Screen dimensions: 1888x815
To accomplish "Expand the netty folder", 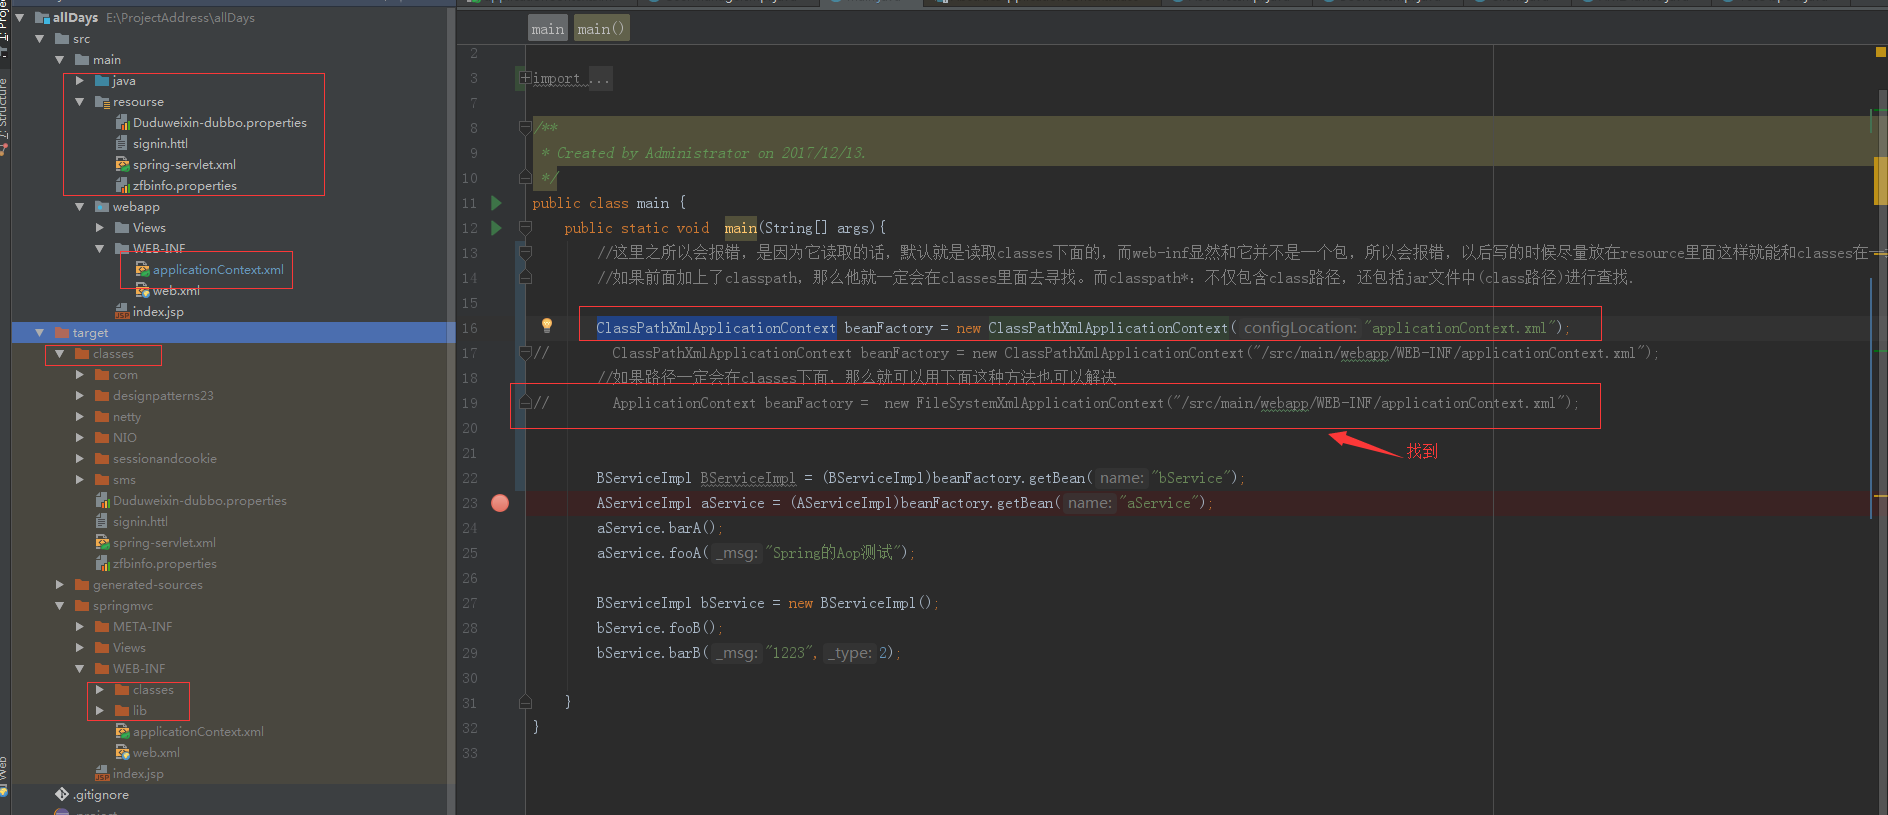I will pyautogui.click(x=79, y=416).
